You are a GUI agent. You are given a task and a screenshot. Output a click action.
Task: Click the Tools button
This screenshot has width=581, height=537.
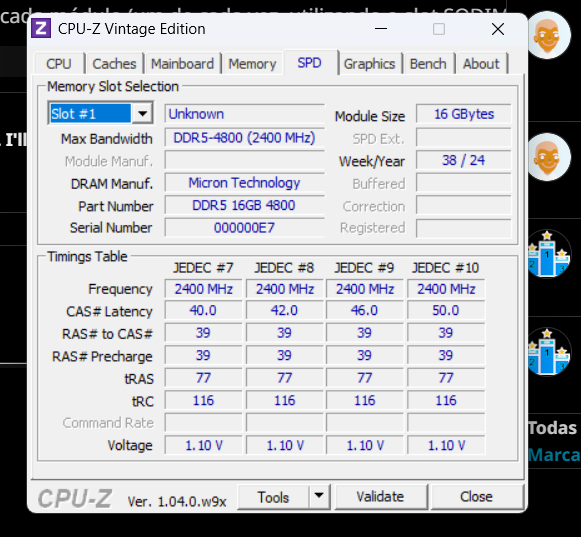(273, 497)
